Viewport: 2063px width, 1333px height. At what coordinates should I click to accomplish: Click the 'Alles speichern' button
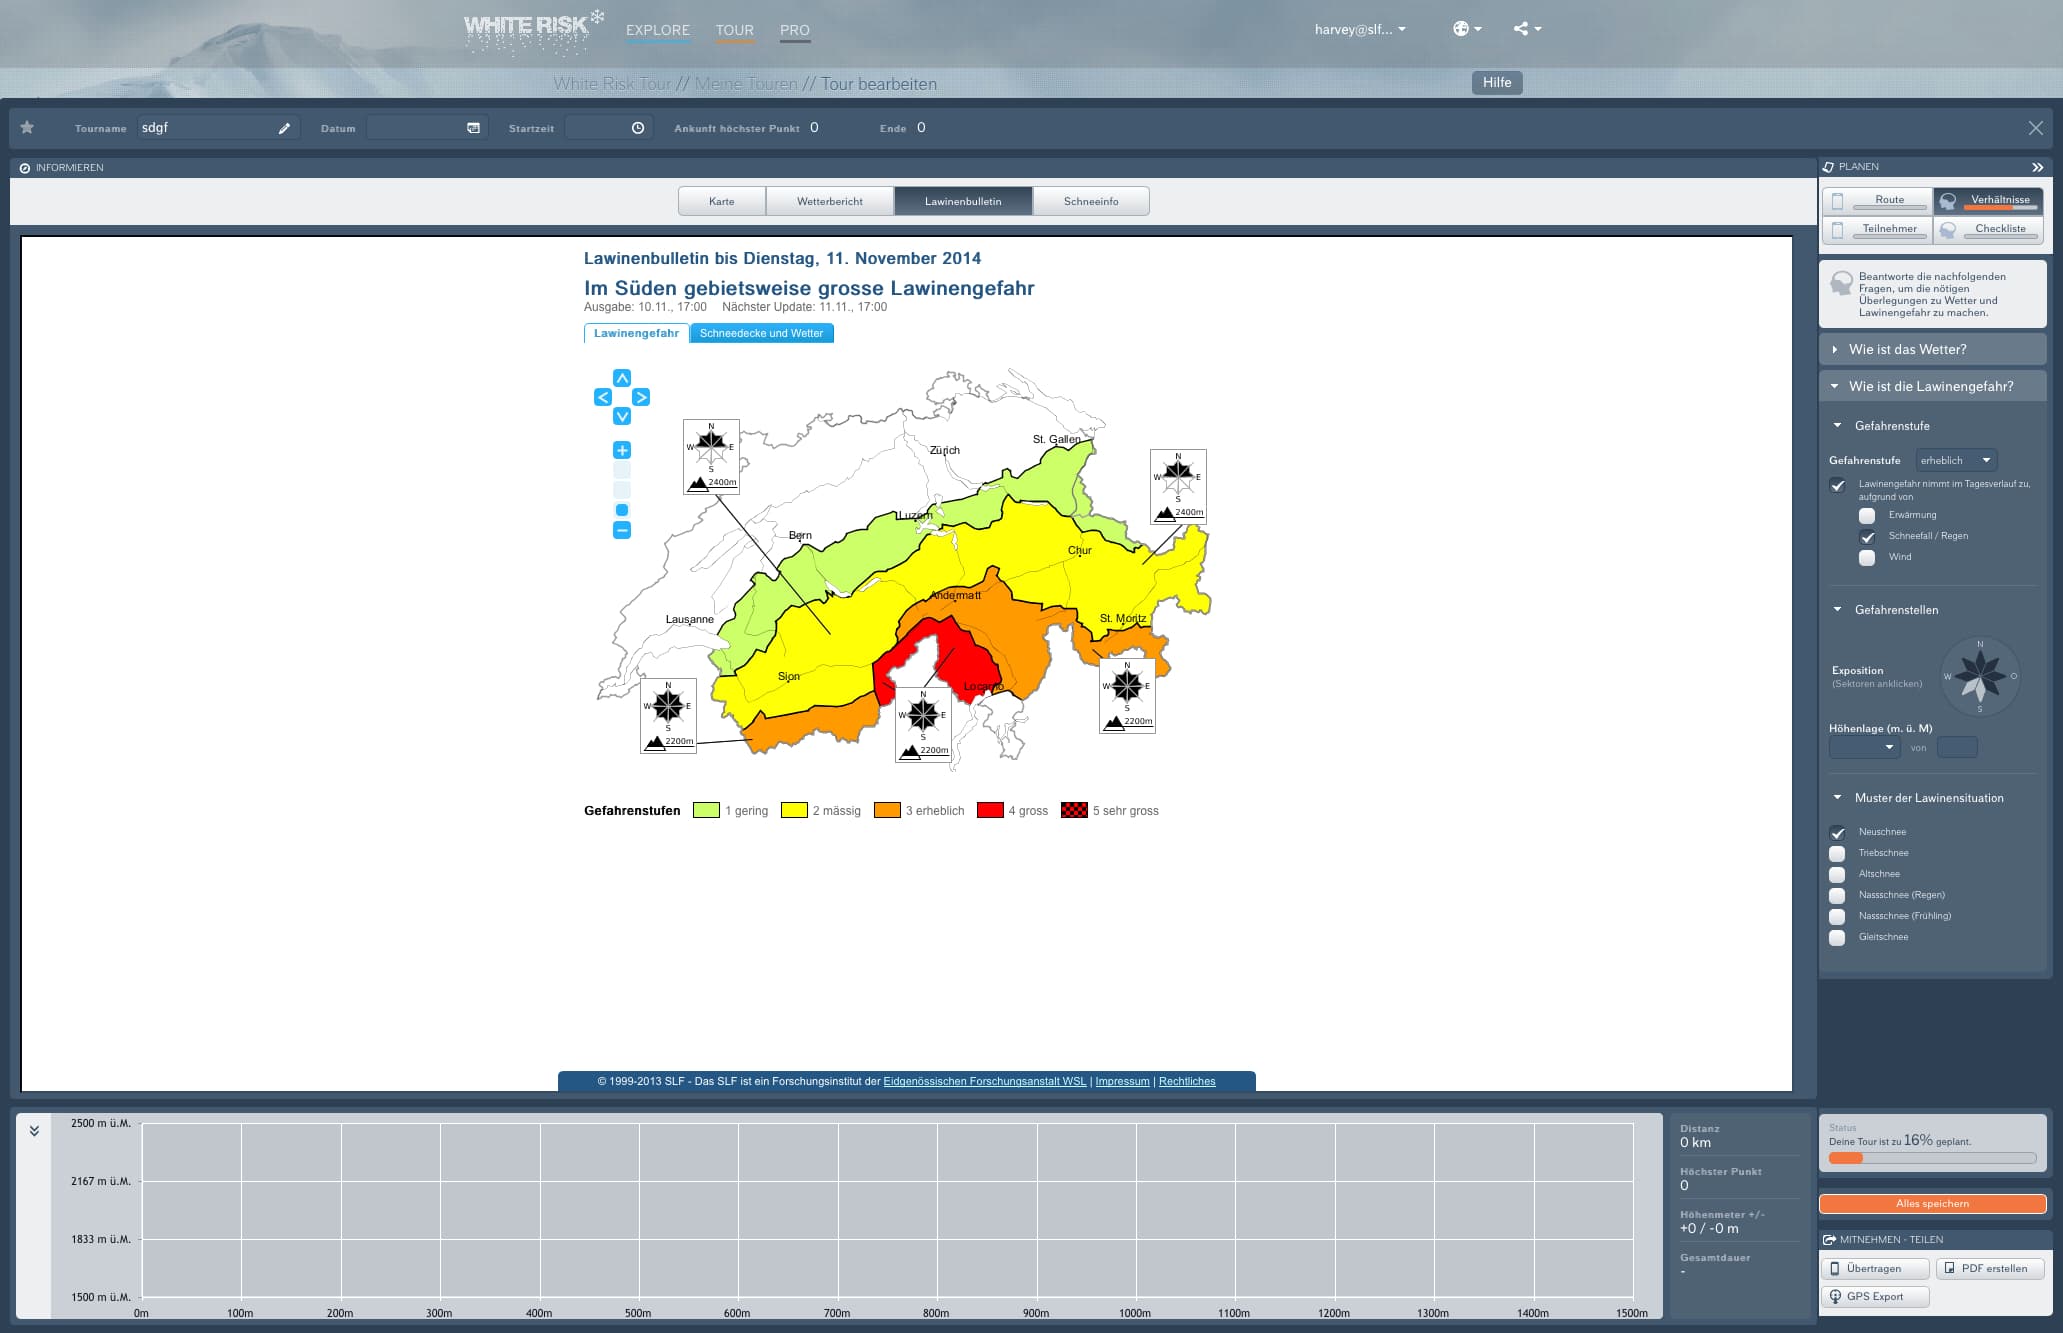click(x=1932, y=1204)
